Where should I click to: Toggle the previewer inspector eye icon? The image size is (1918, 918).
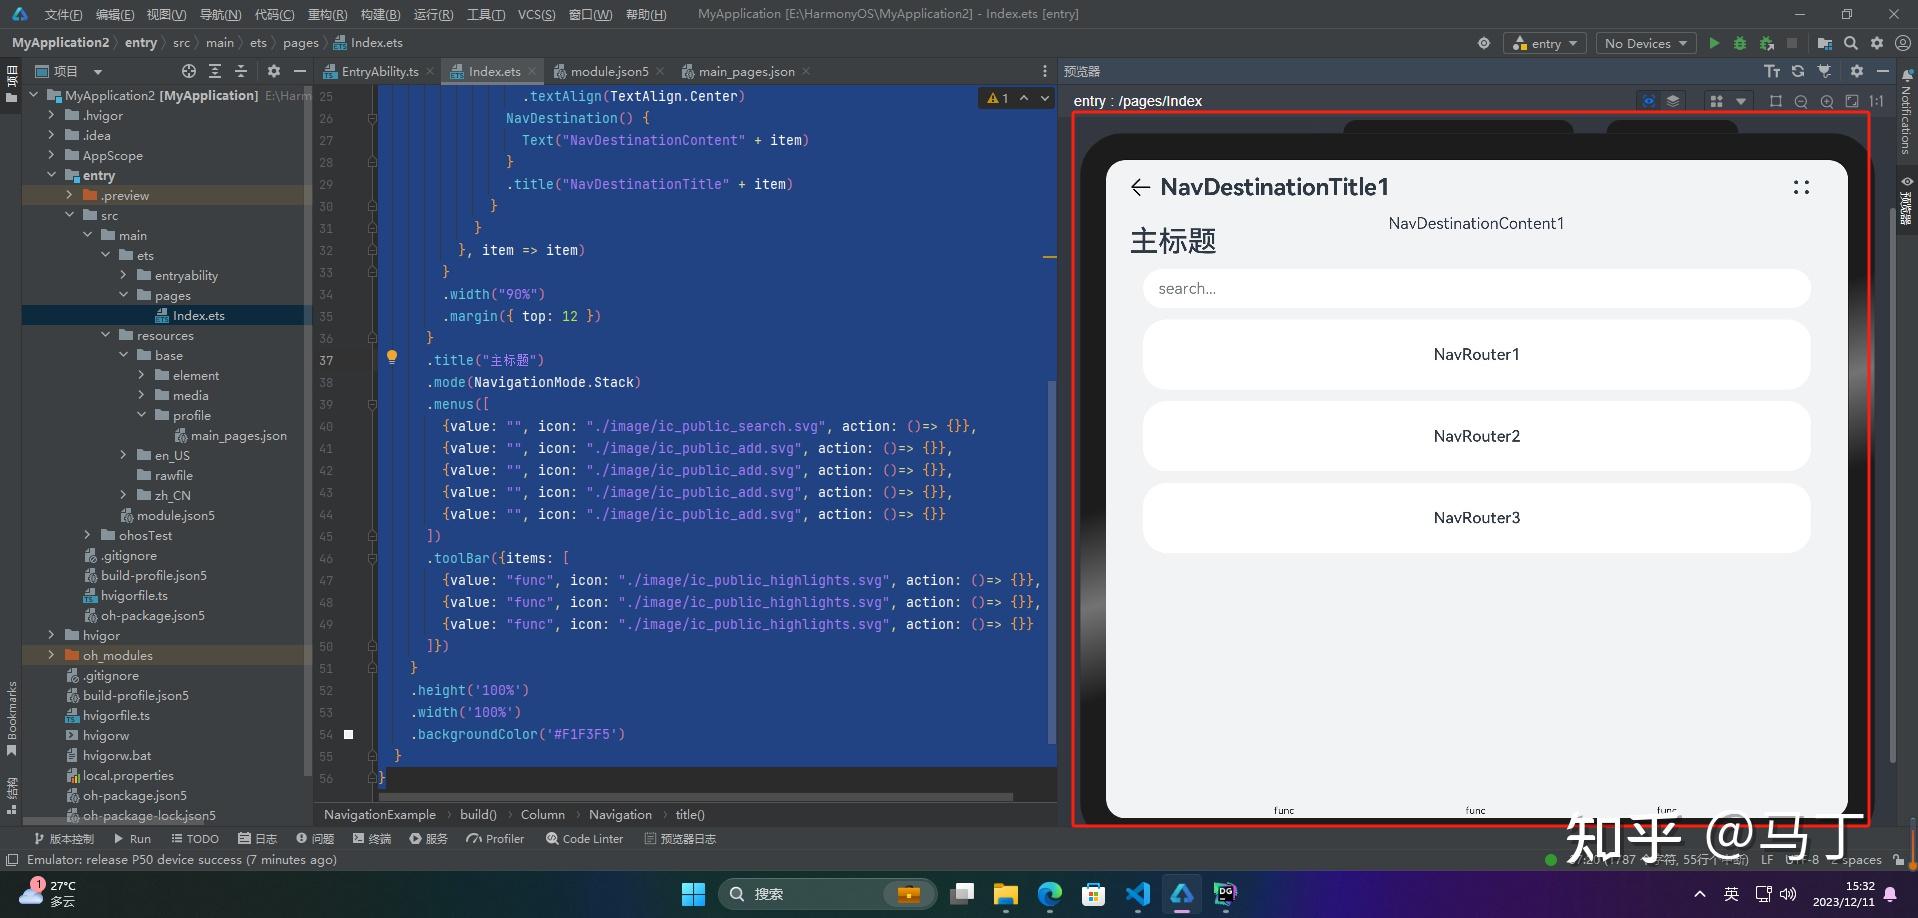pos(1648,101)
